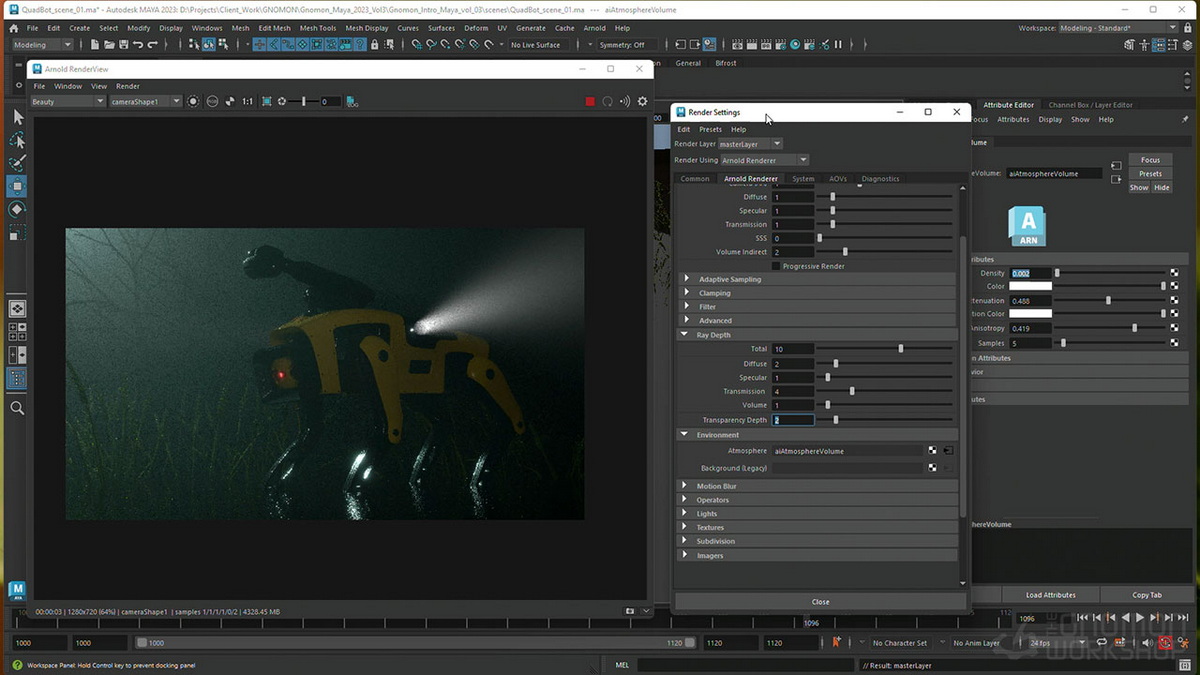1200x675 pixels.
Task: Choose the Paint Selection brush tool
Action: tap(17, 163)
